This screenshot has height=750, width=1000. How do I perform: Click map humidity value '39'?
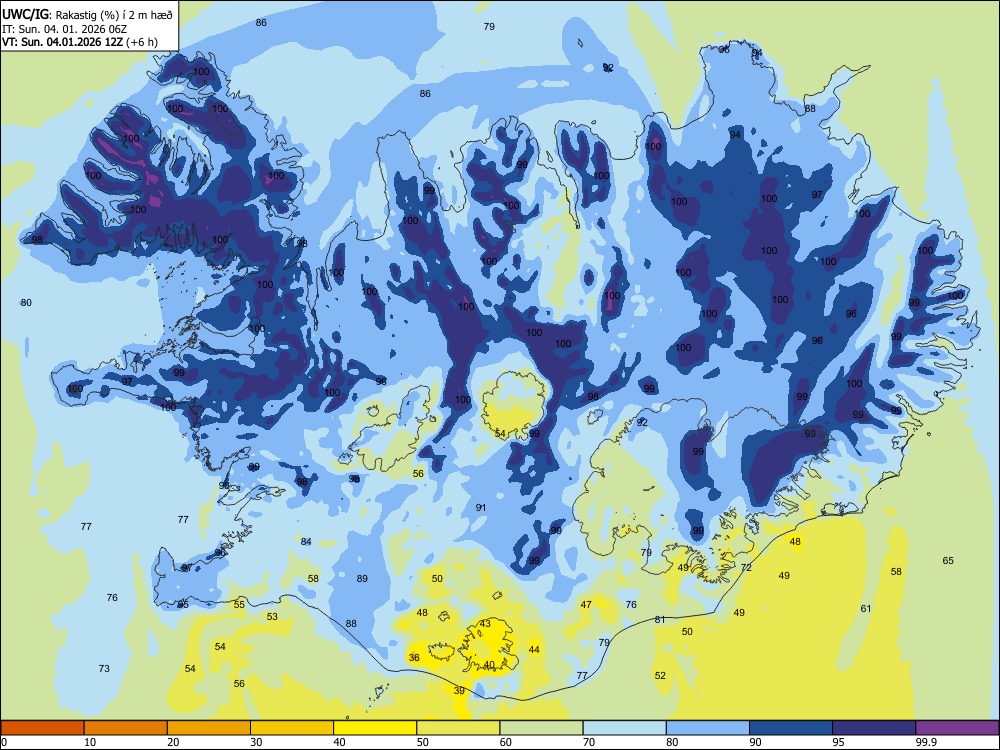[459, 690]
